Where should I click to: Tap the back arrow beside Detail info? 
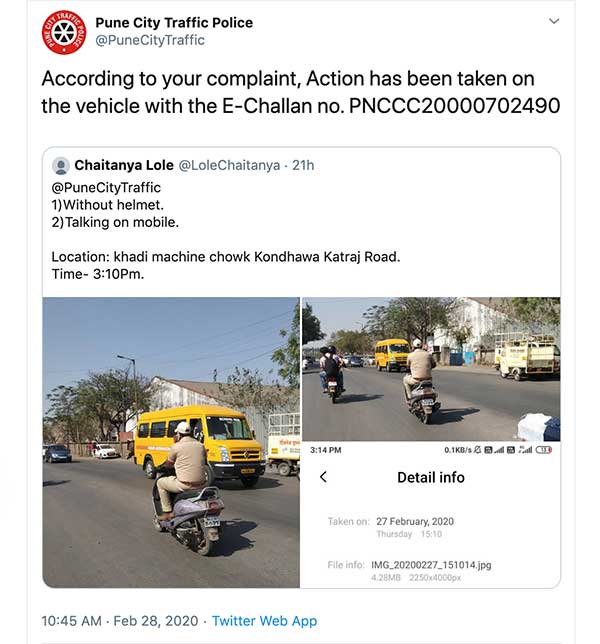click(323, 477)
